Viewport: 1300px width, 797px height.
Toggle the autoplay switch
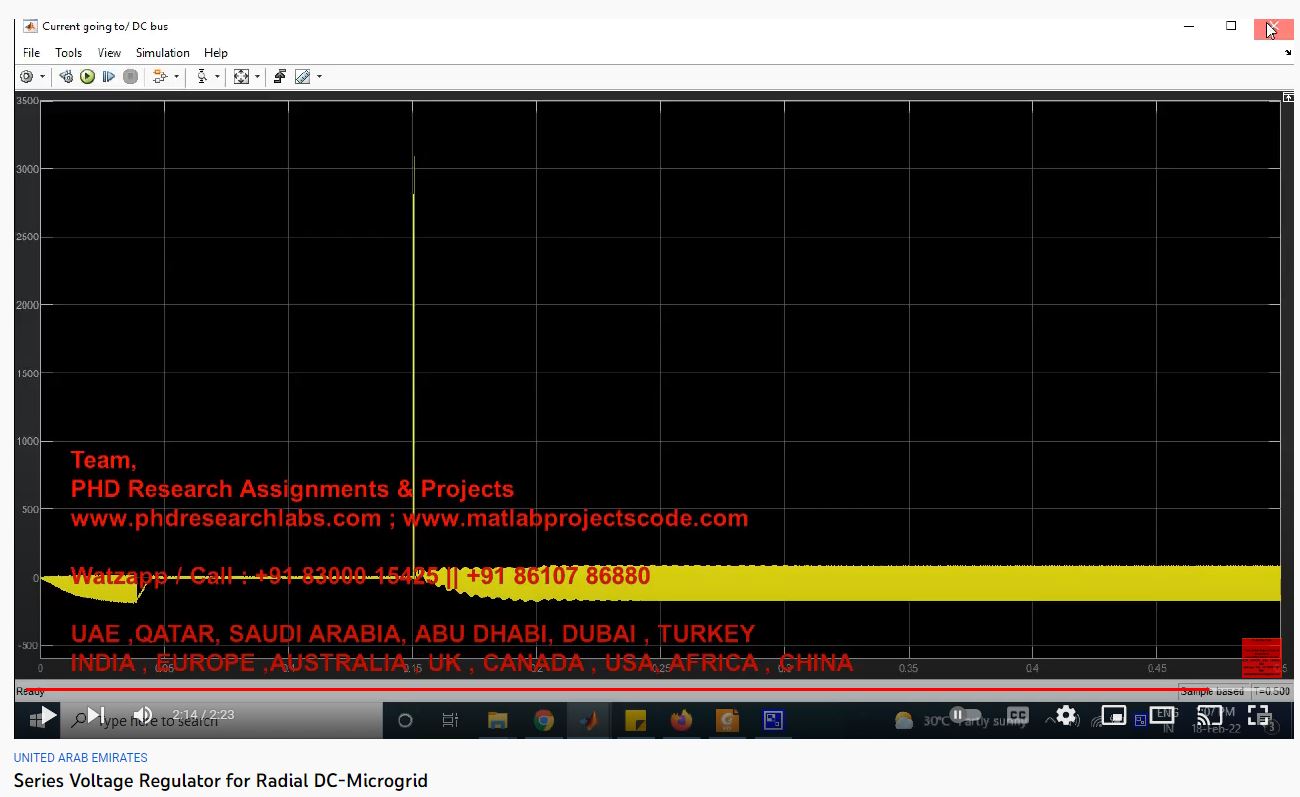[965, 715]
